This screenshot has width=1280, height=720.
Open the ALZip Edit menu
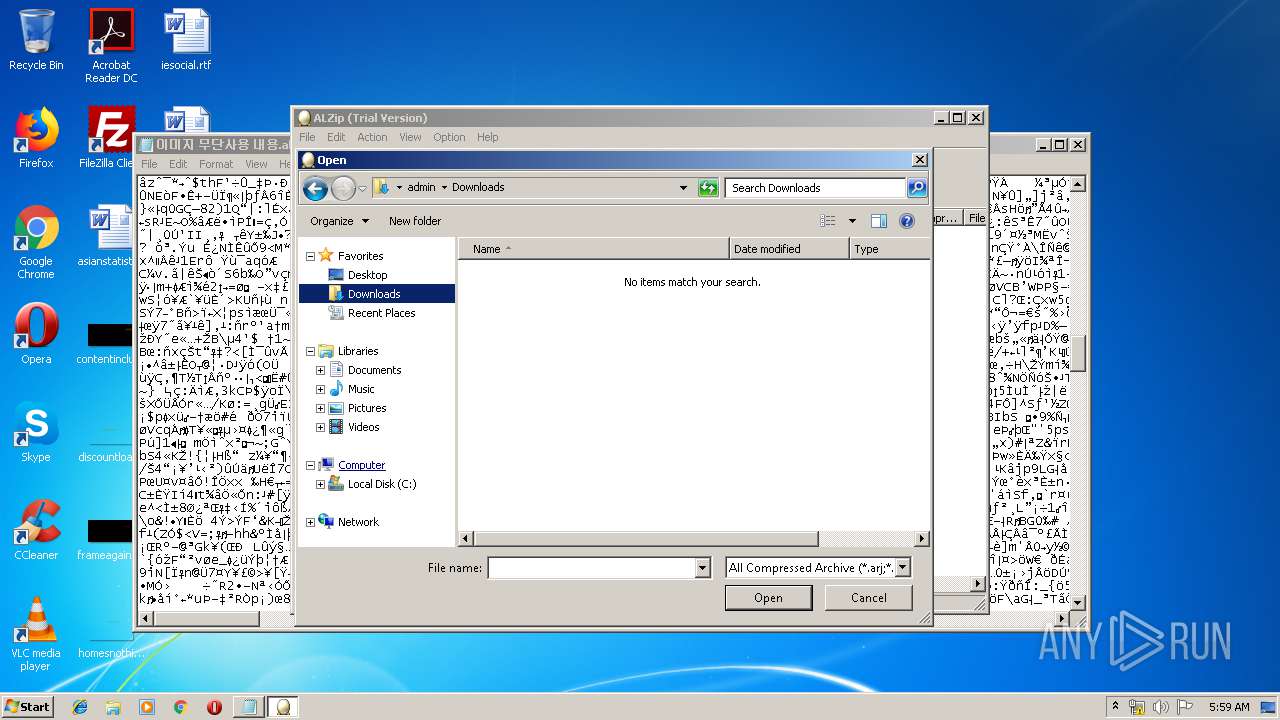[x=336, y=137]
